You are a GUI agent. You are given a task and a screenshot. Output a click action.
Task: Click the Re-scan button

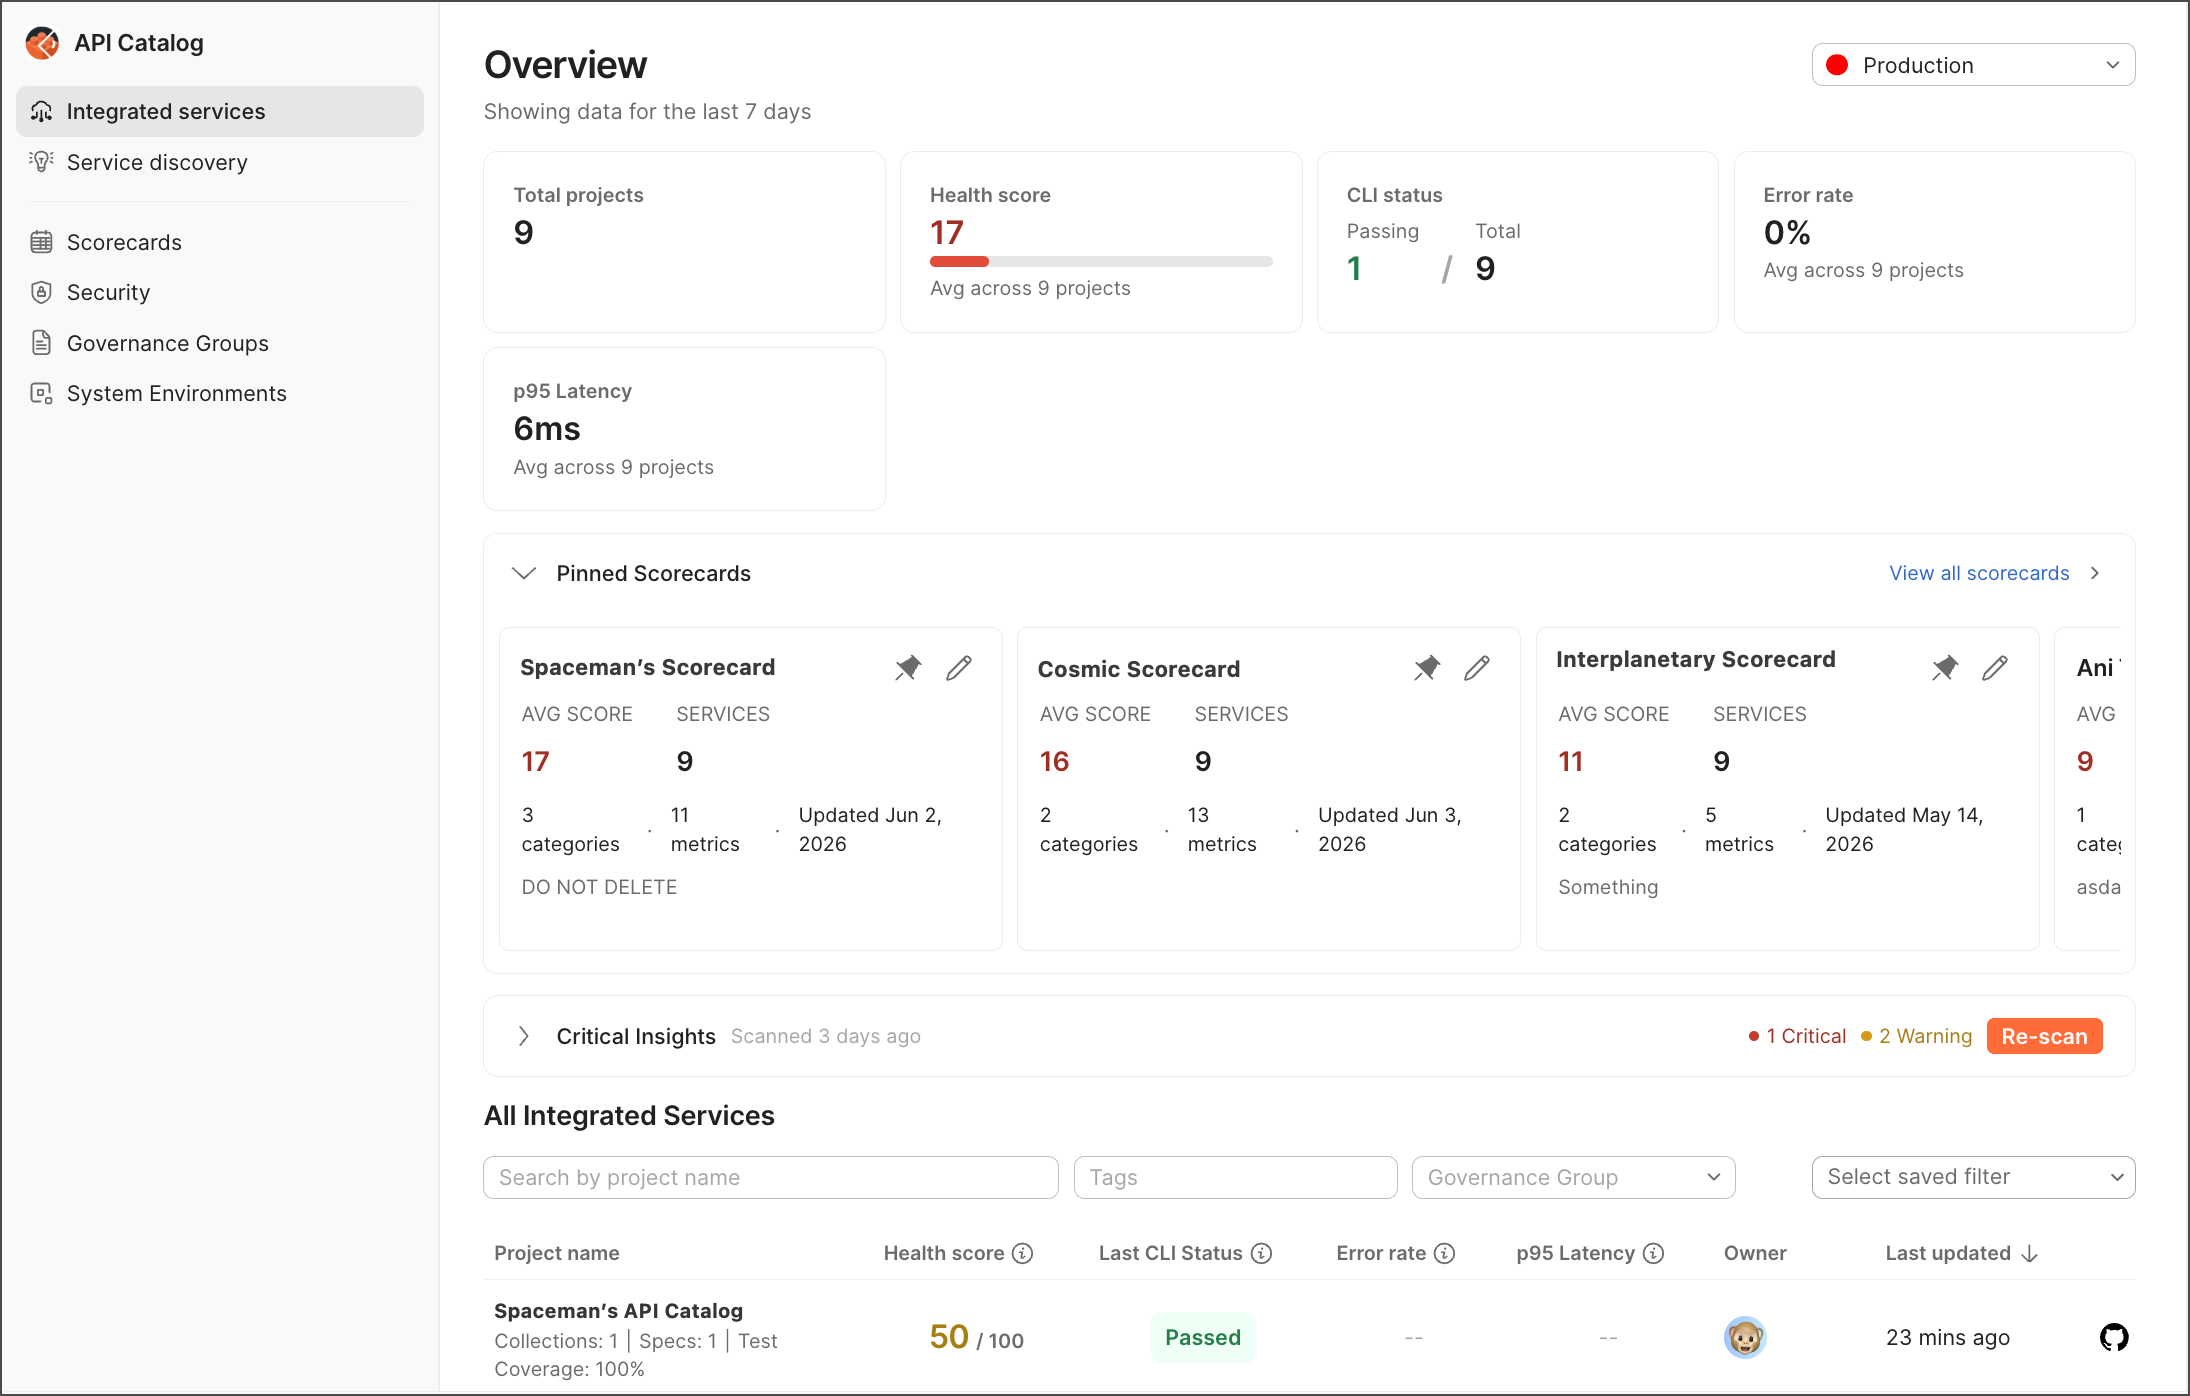tap(2044, 1036)
